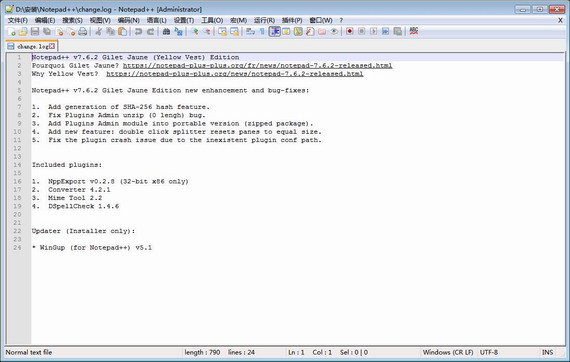Click the 'WinGup (for Notepad++) v5.1' line
This screenshot has width=570, height=362.
pos(96,248)
